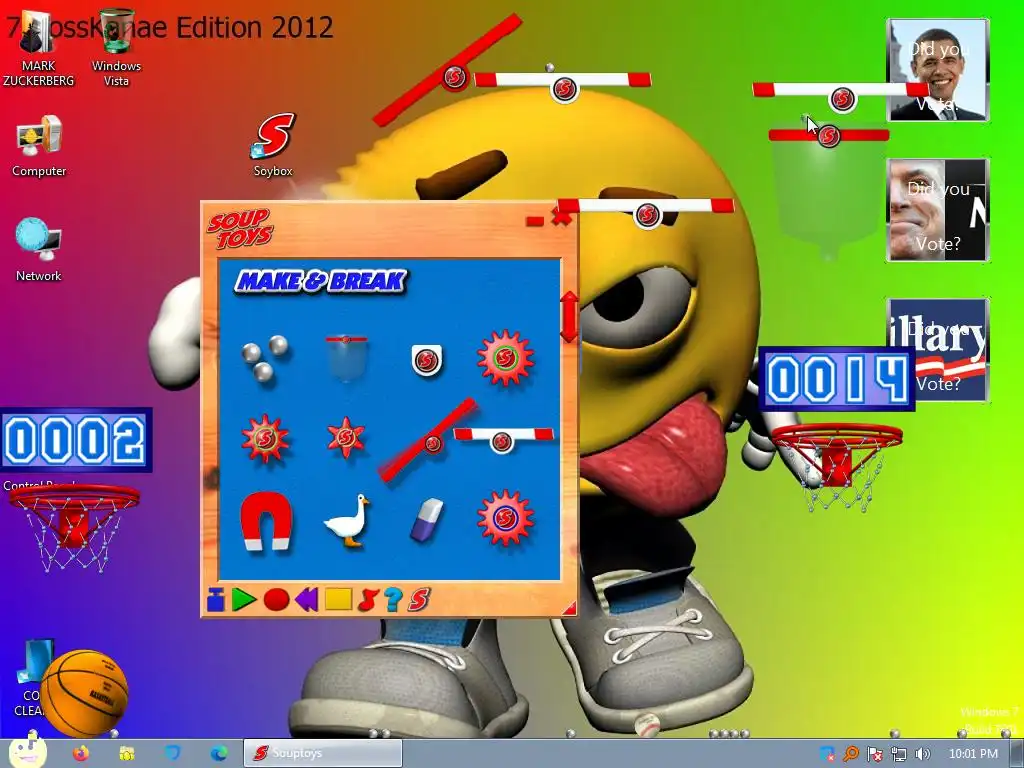
Task: Click the tilted red plank on the desktop
Action: (448, 69)
